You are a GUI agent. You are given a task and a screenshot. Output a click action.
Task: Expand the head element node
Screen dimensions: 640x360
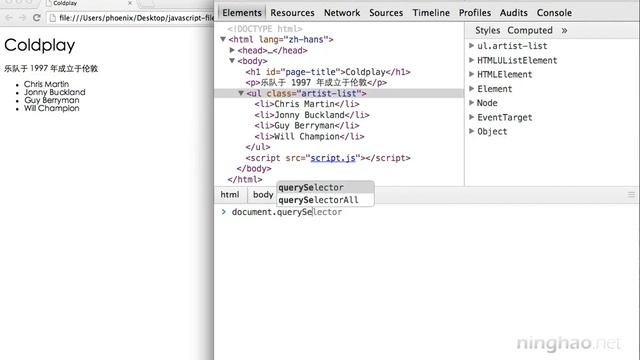(232, 50)
